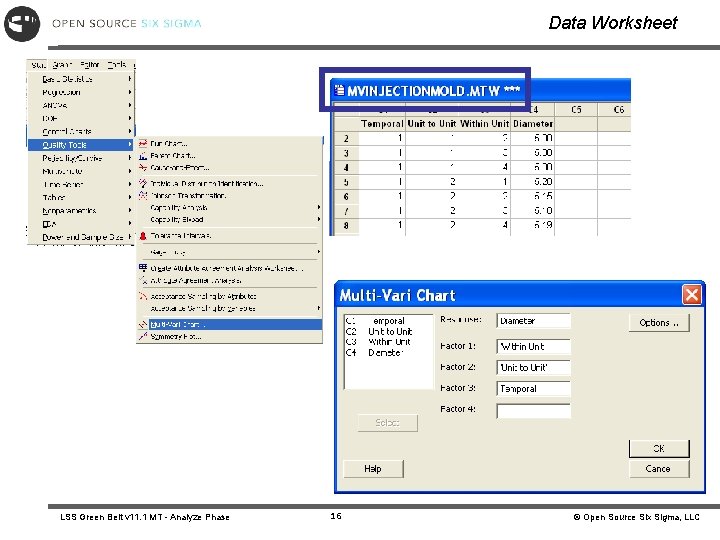Select the highlighted Quality Tools menu entry
Viewport: 720px width, 540px height.
(80, 145)
